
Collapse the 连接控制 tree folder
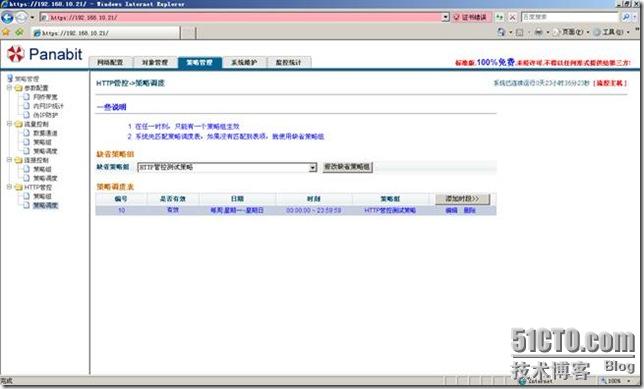9,160
